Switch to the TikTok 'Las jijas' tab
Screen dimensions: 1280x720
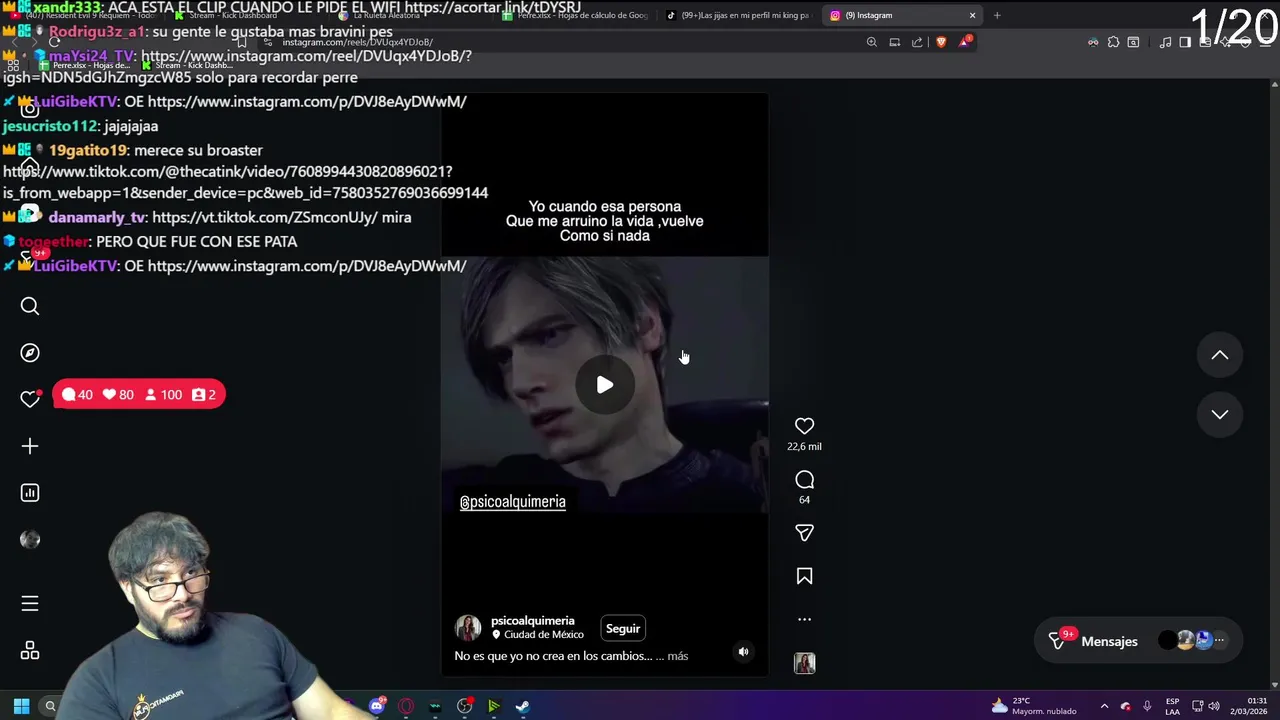pyautogui.click(x=739, y=15)
